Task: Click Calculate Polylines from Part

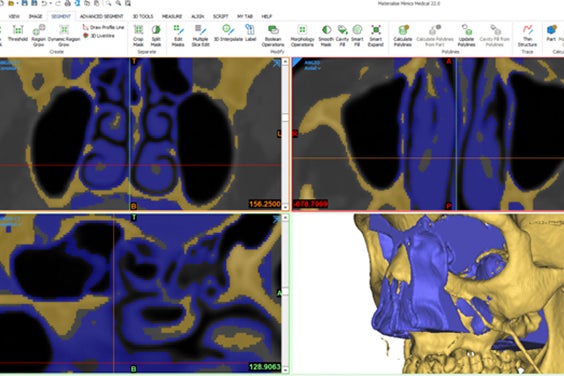Action: 435,36
